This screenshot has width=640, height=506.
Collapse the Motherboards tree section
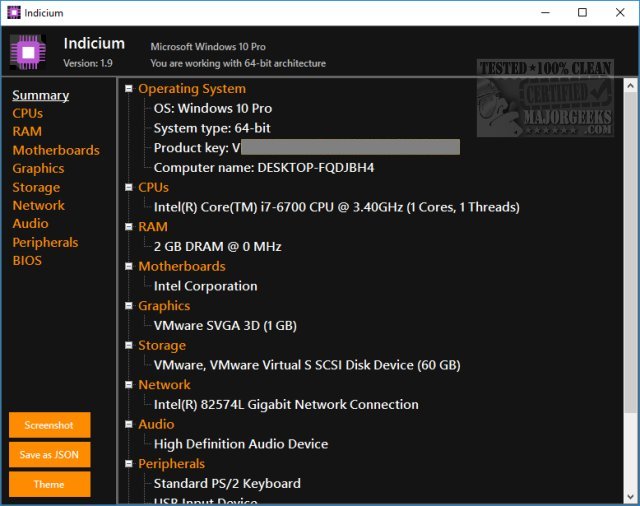[x=129, y=266]
